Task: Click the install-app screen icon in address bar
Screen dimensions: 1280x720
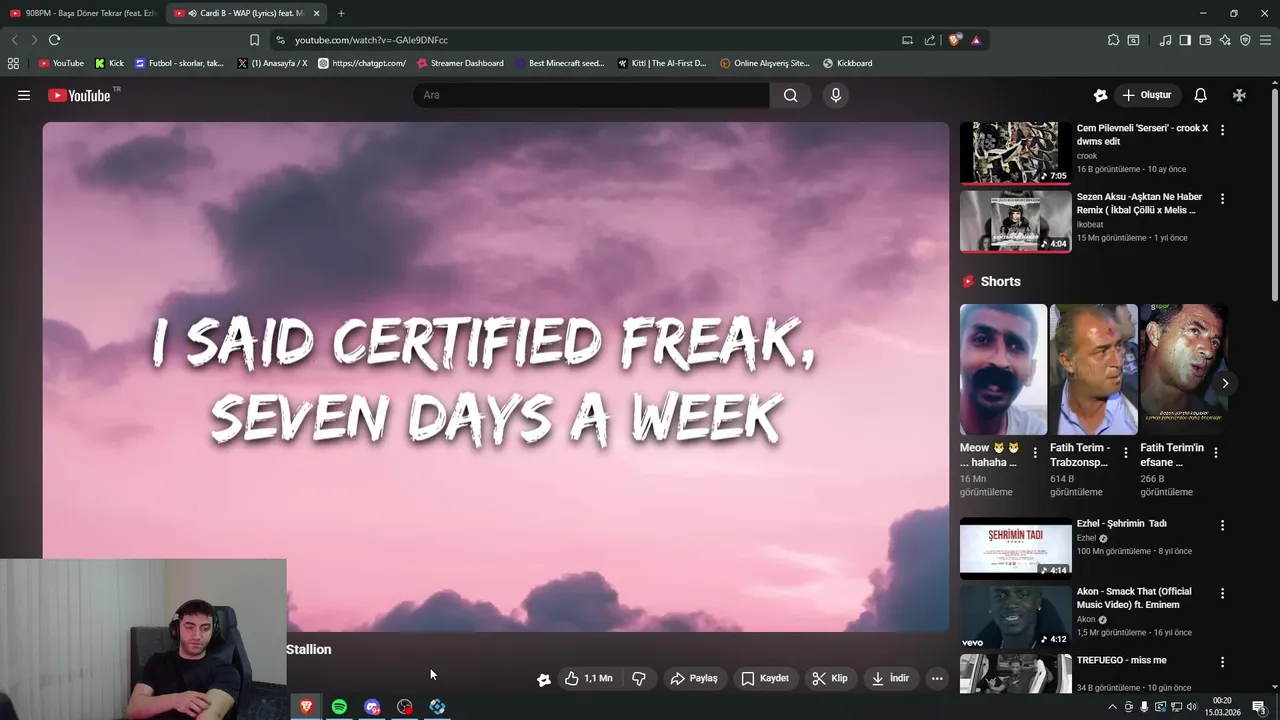Action: tap(907, 40)
